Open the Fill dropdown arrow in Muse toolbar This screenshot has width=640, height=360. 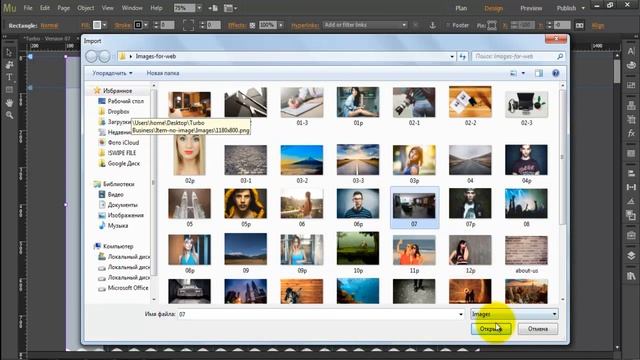(104, 25)
